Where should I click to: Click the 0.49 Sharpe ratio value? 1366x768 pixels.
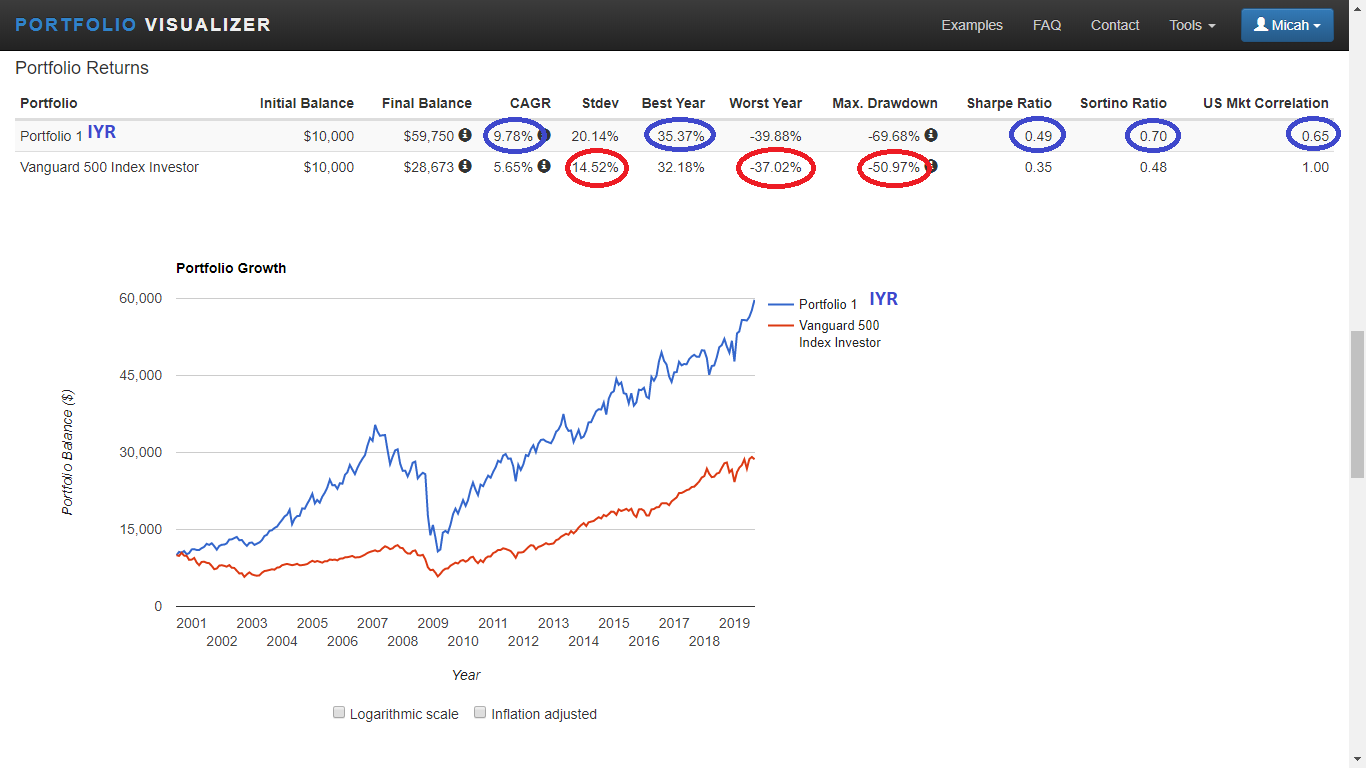[x=1038, y=136]
